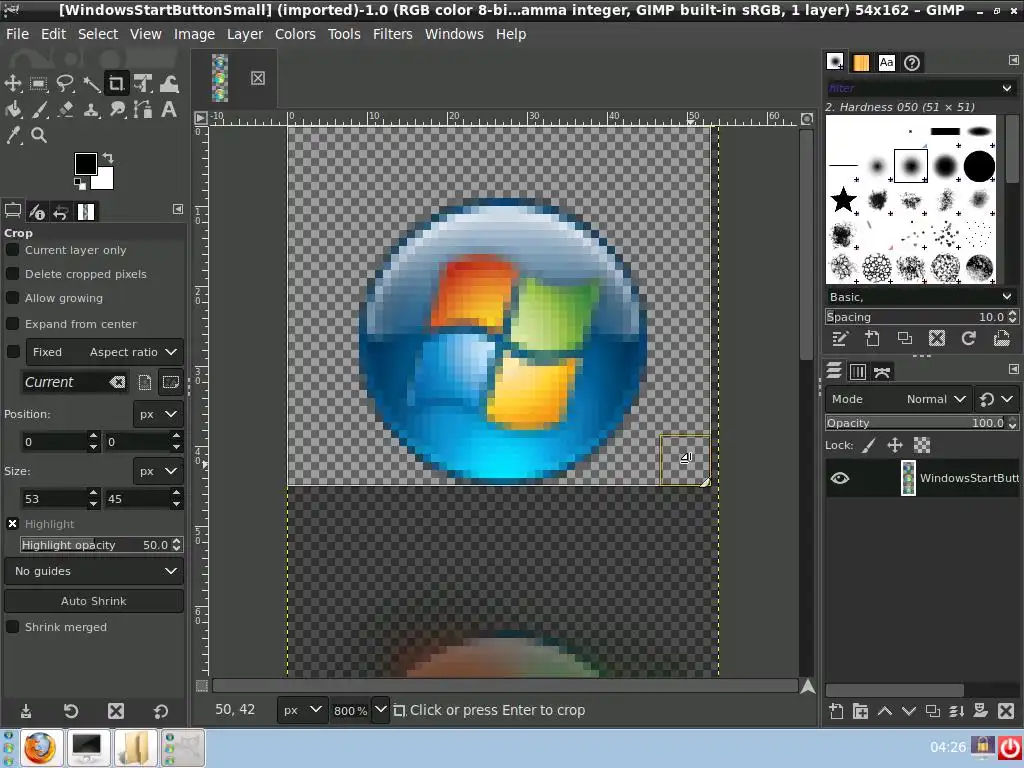Click the Auto Shrink button
This screenshot has height=768, width=1024.
pos(94,601)
